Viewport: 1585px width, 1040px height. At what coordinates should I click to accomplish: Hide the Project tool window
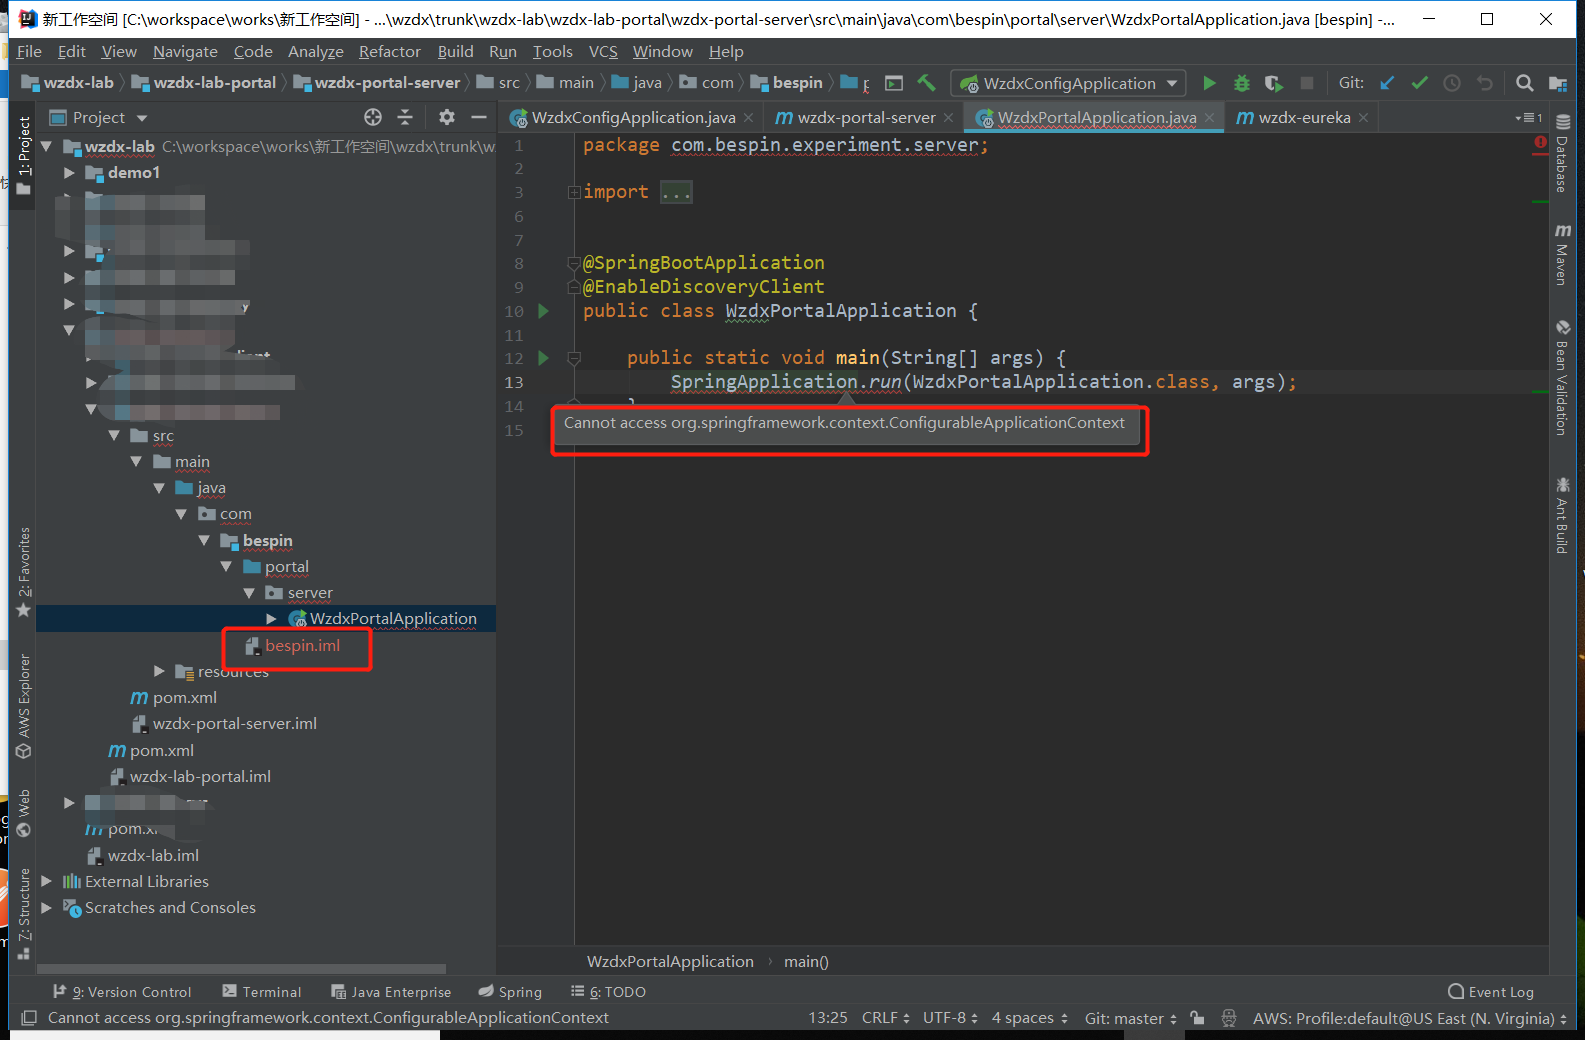tap(479, 117)
